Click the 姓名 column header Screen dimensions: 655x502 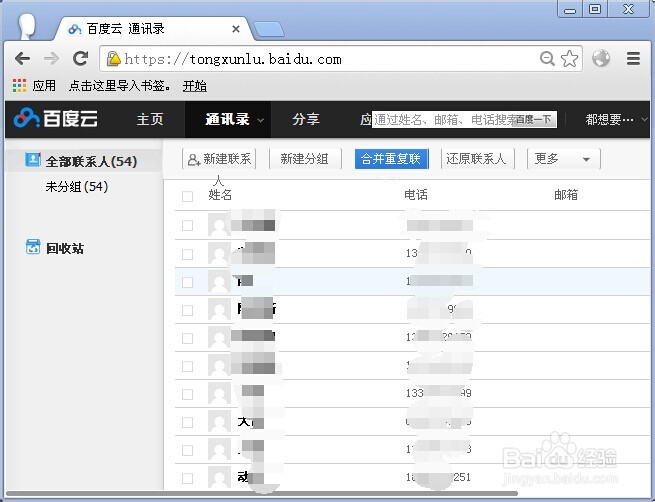[x=220, y=195]
